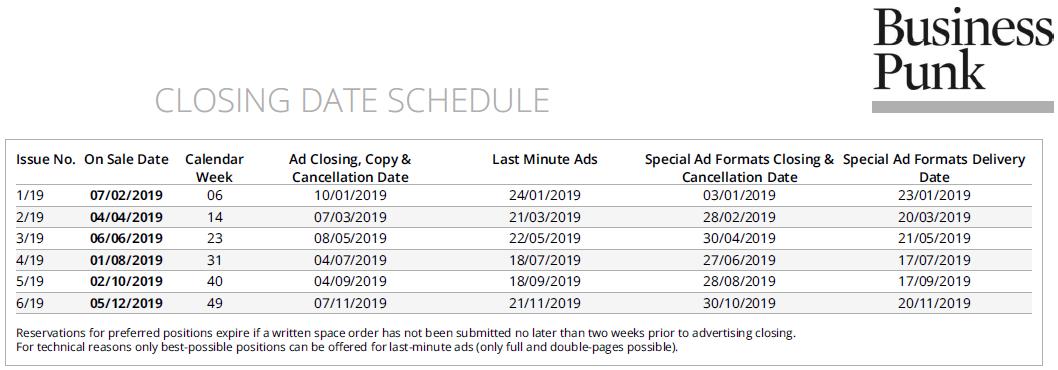Select calendar week 40 cell
1058x370 pixels.
coord(215,282)
